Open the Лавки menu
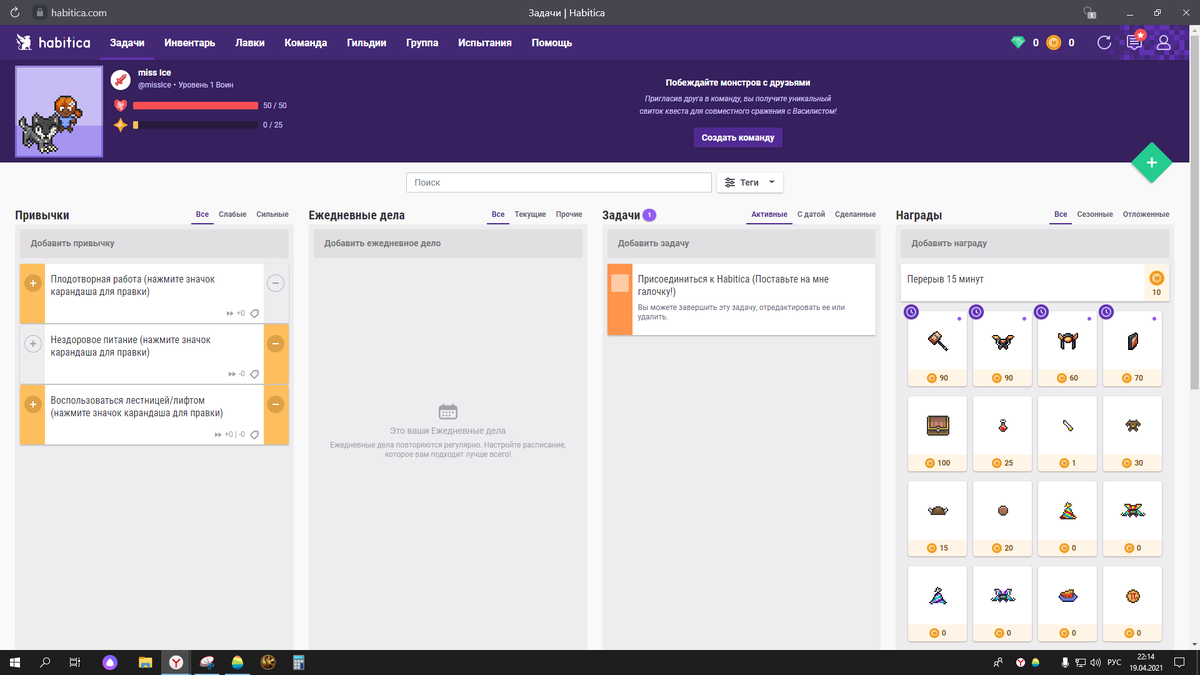This screenshot has width=1200, height=675. tap(250, 43)
